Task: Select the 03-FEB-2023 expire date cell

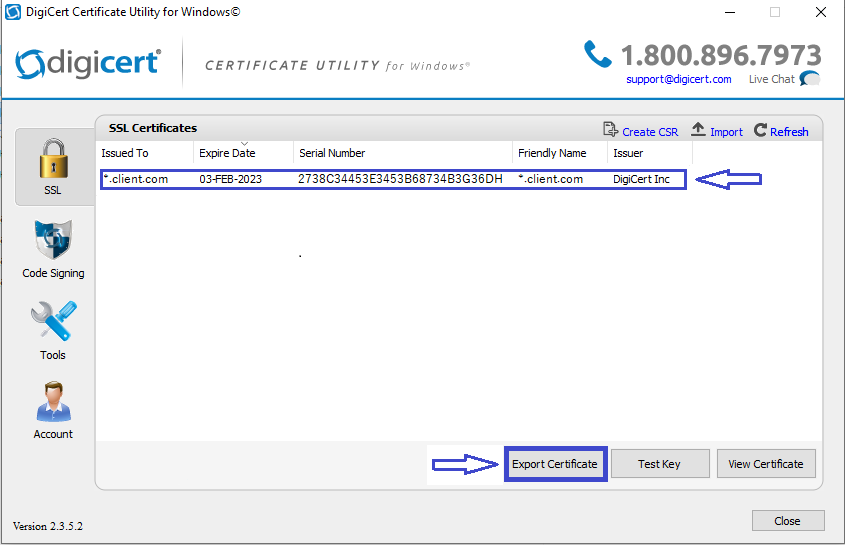Action: [x=231, y=179]
